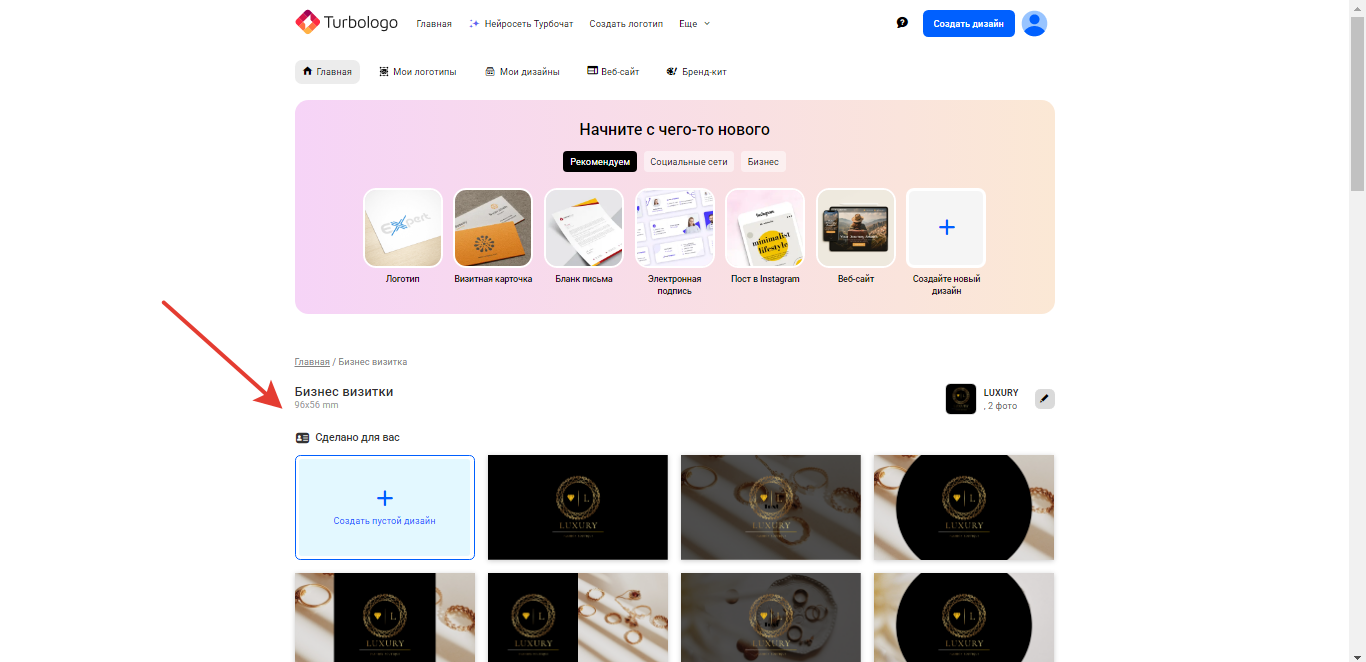Image resolution: width=1366 pixels, height=662 pixels.
Task: Open the all-black LUXURY card thumbnail
Action: 577,508
